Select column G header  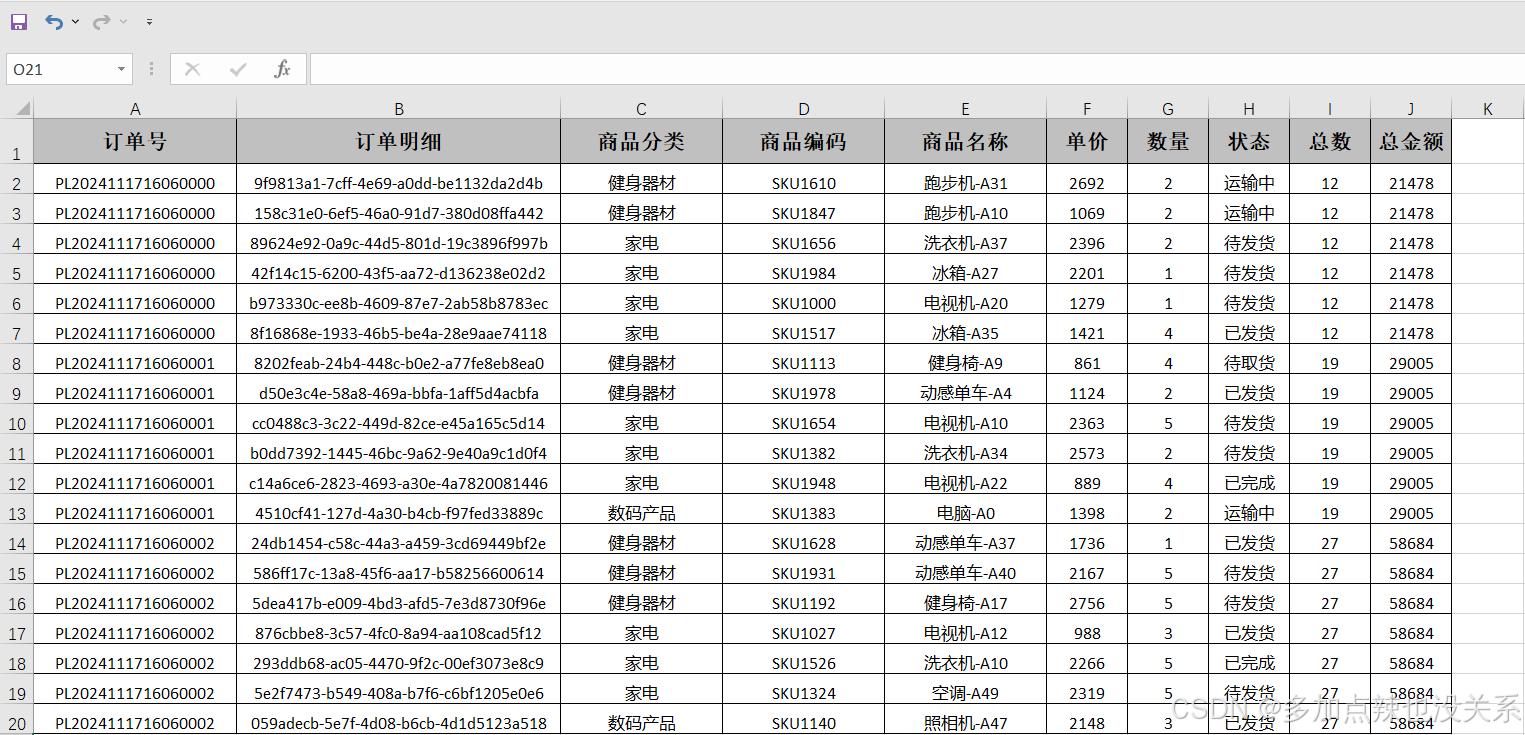pyautogui.click(x=1168, y=108)
